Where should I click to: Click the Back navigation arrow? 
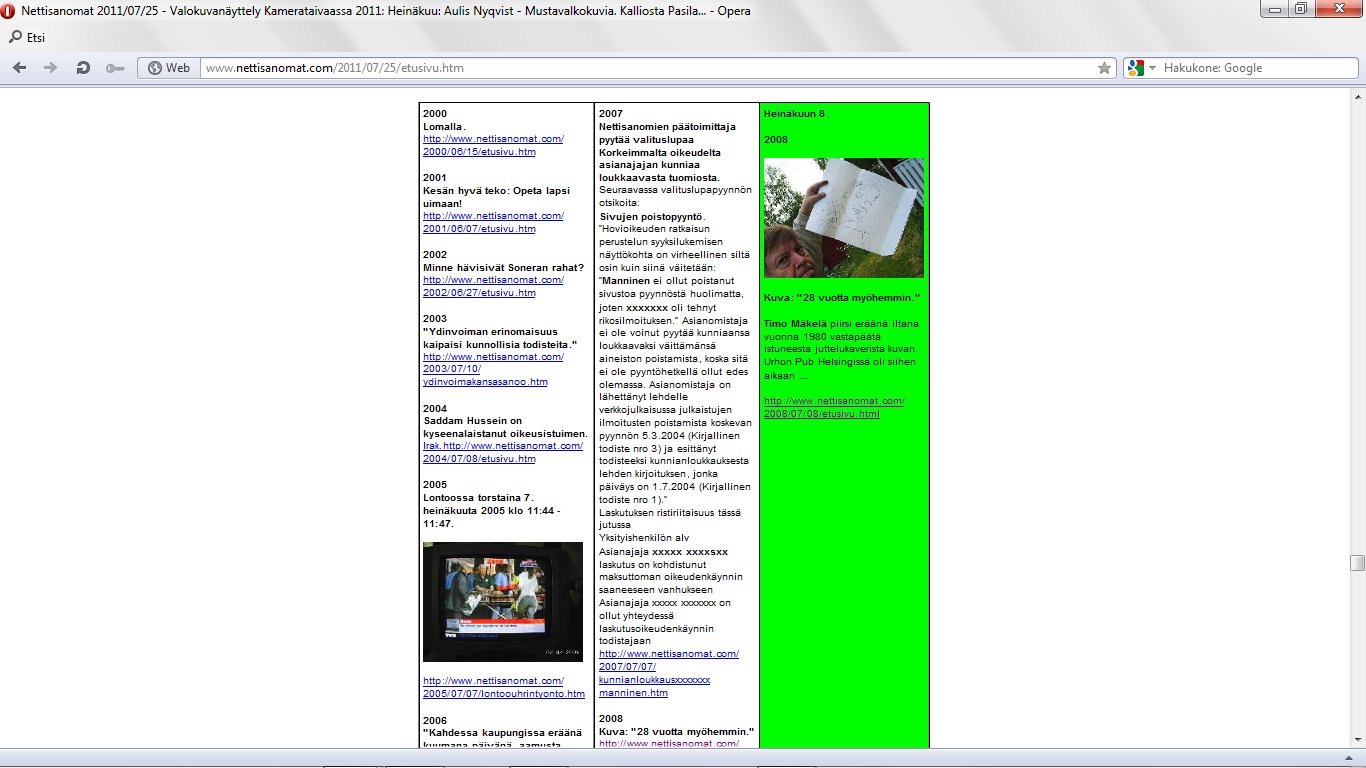[19, 68]
